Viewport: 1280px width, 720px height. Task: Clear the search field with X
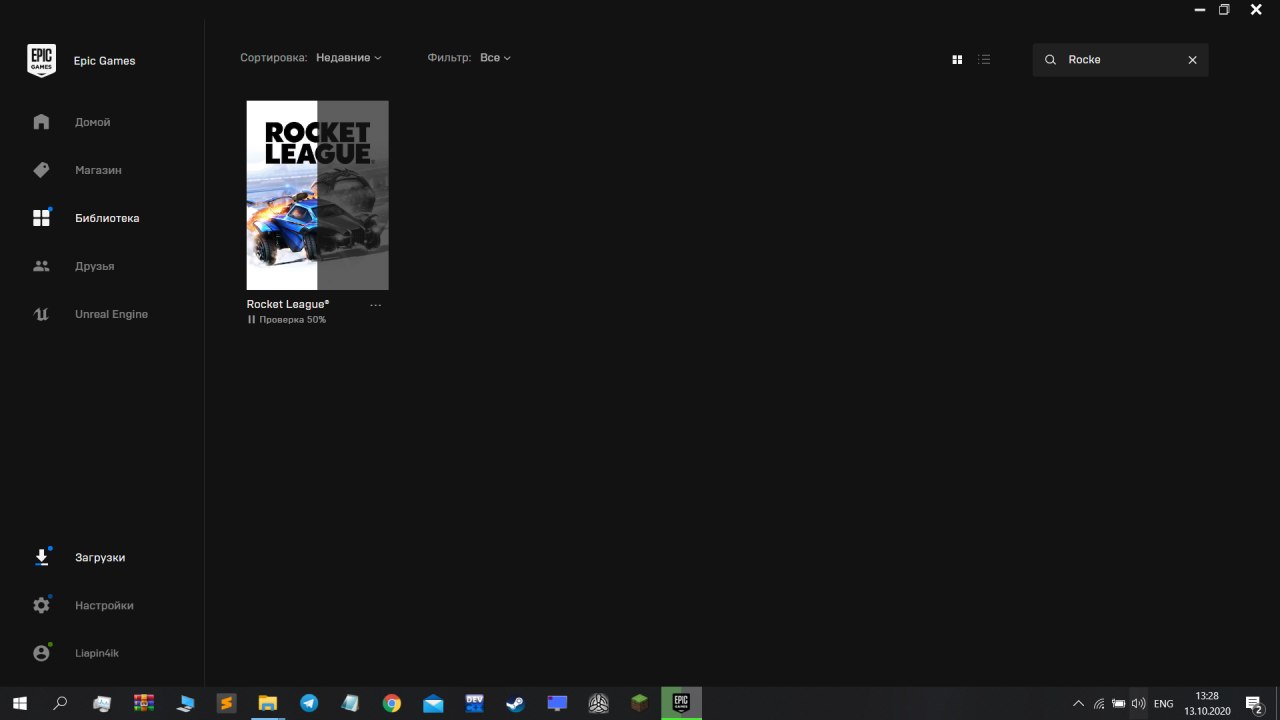tap(1192, 60)
